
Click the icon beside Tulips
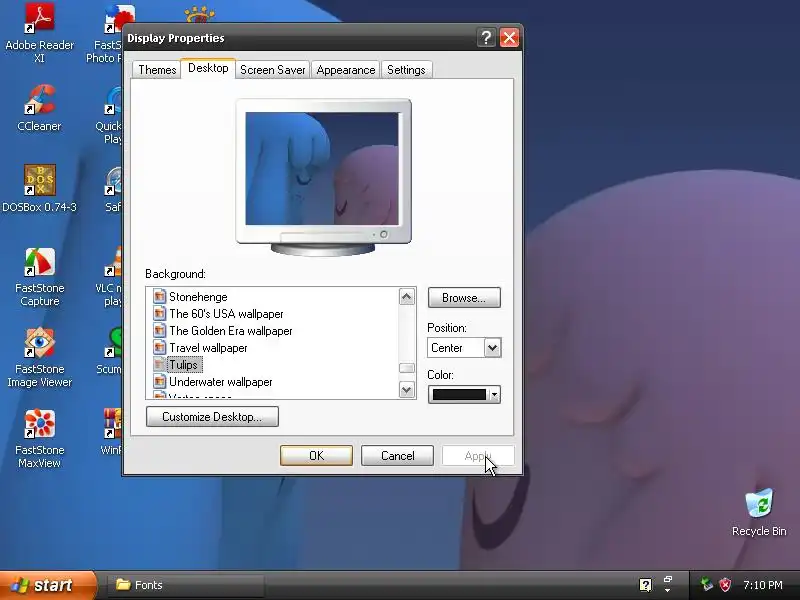pyautogui.click(x=160, y=364)
